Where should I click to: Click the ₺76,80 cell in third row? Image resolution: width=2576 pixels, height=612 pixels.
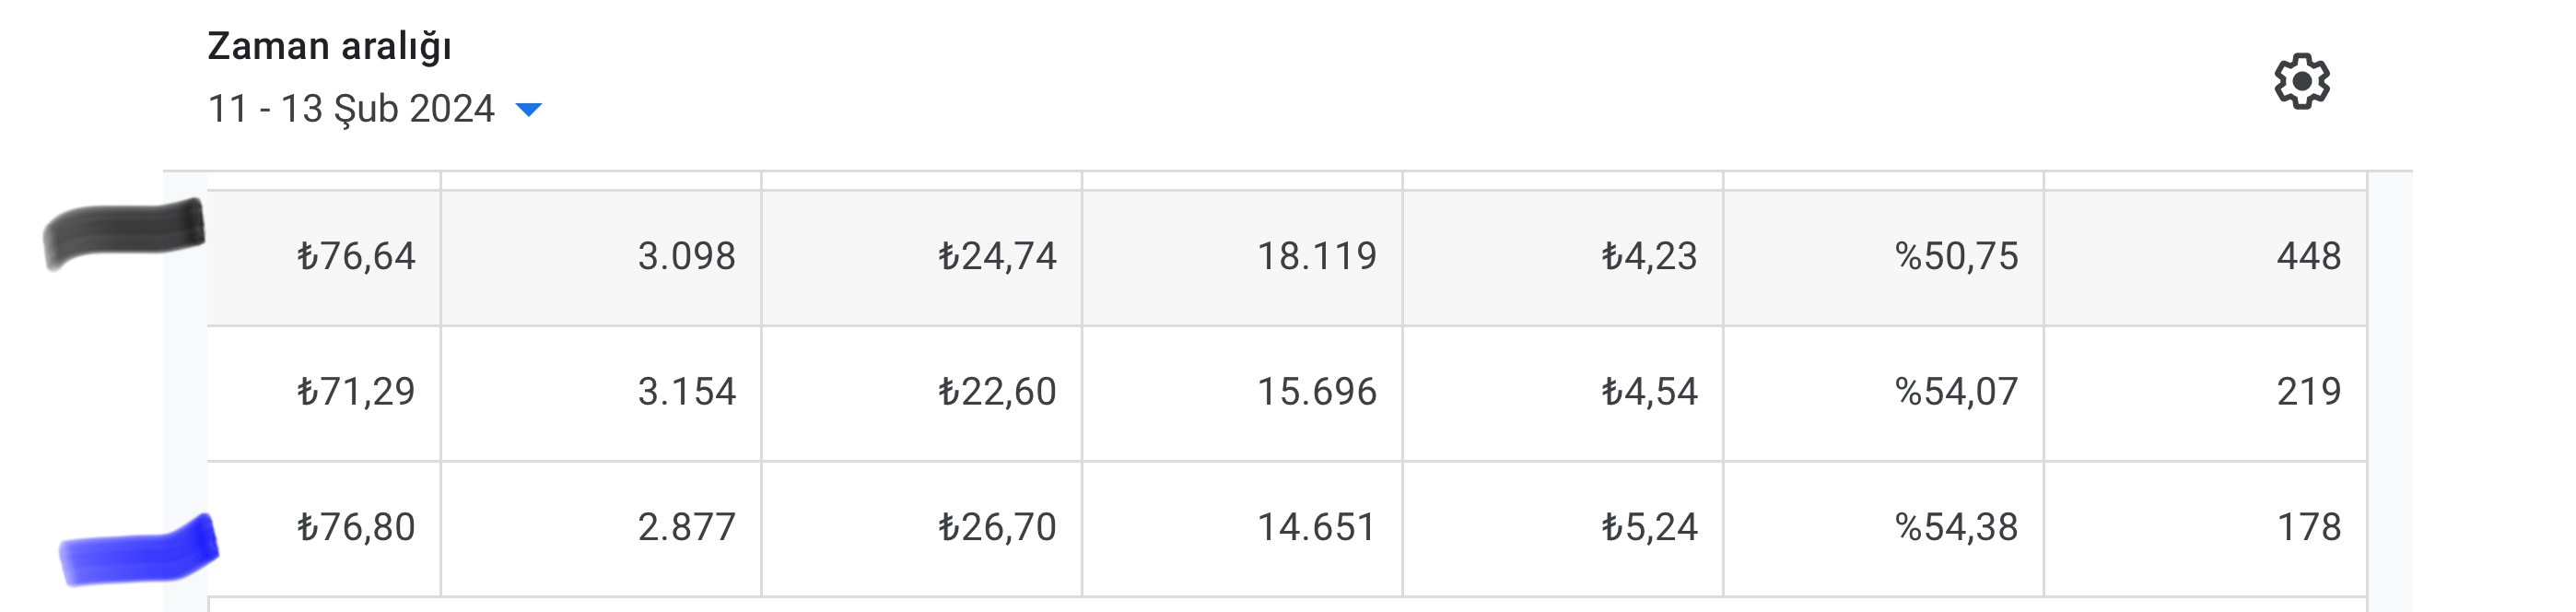[x=324, y=529]
